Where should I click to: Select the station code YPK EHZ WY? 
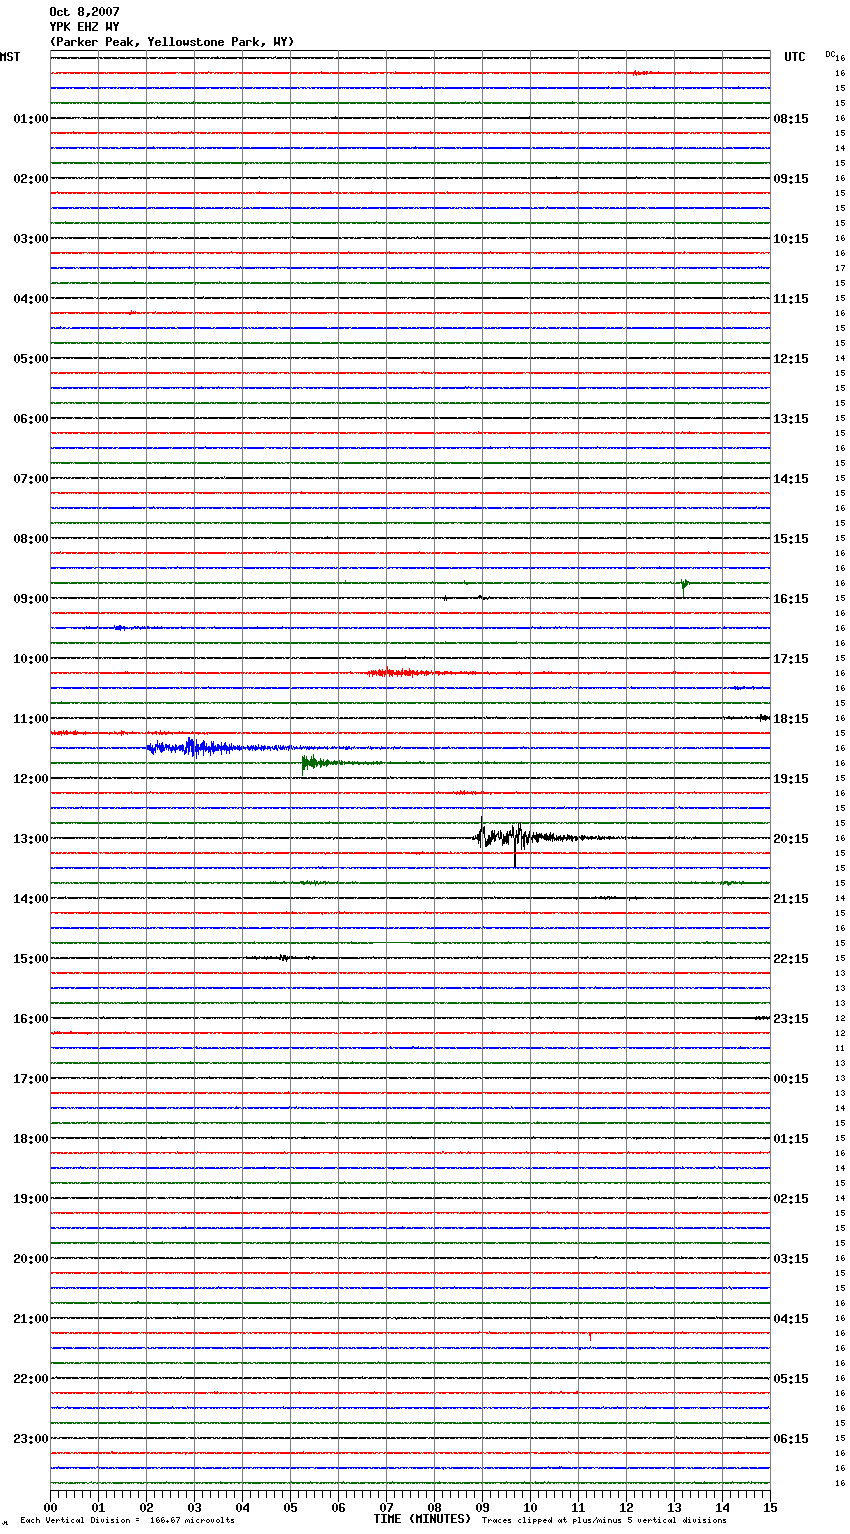[84, 27]
